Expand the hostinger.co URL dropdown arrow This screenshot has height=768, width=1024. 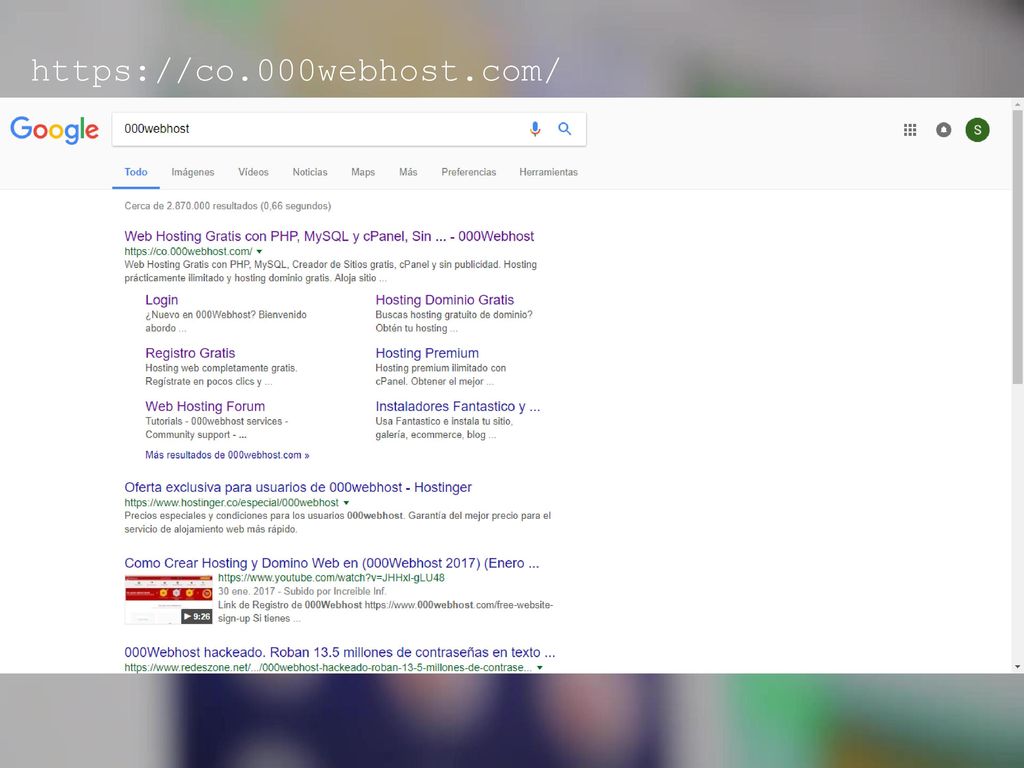[346, 503]
